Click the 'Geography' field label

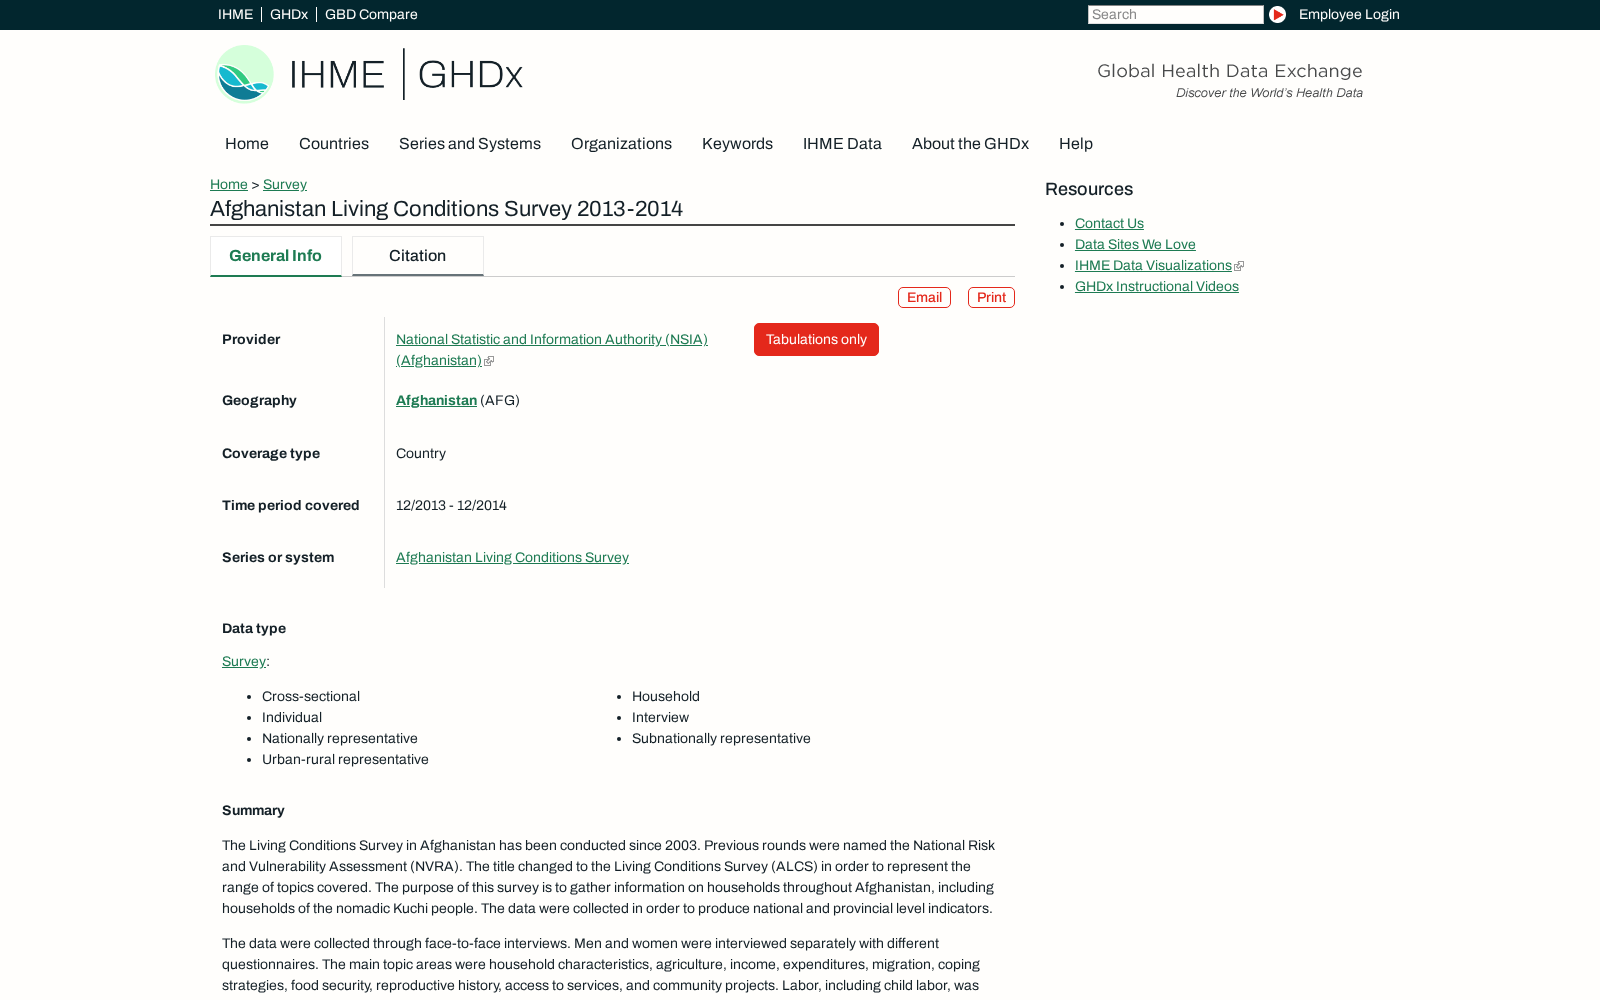coord(259,400)
